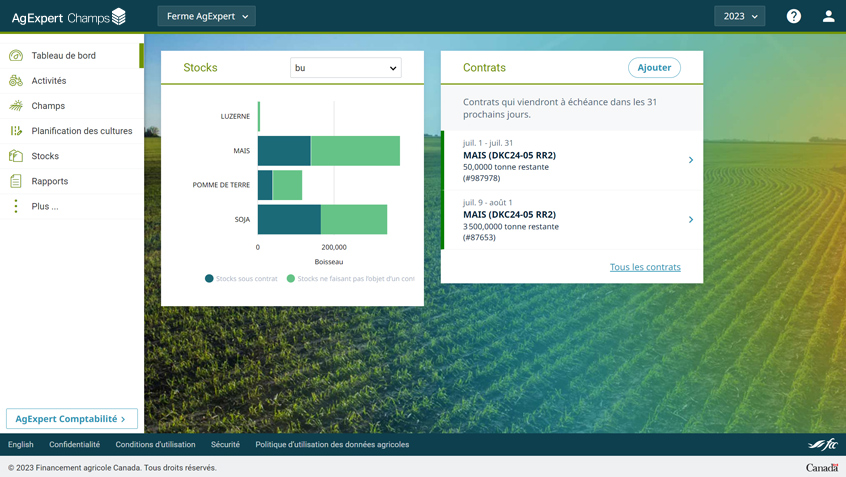846x477 pixels.
Task: Open the Ferme AgExpert farm dropdown
Action: point(207,16)
